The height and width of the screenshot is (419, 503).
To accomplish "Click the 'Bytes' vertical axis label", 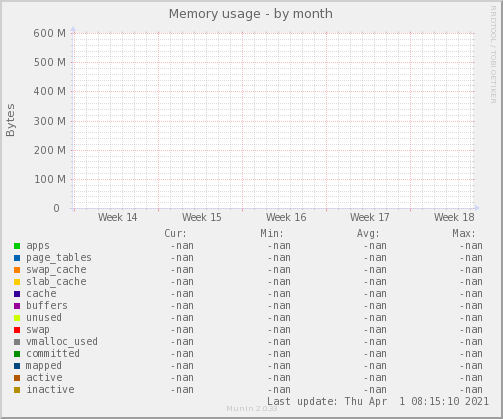I will tap(10, 120).
